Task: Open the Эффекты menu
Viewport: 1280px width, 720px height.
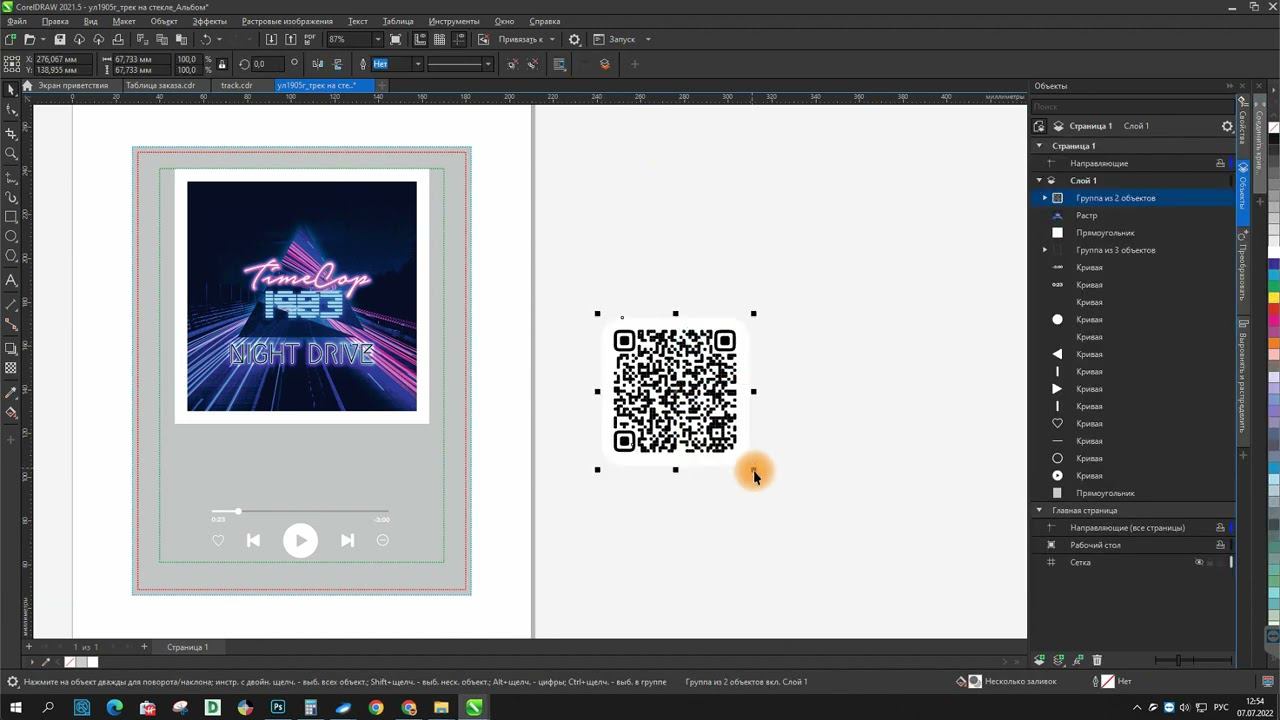Action: tap(209, 21)
